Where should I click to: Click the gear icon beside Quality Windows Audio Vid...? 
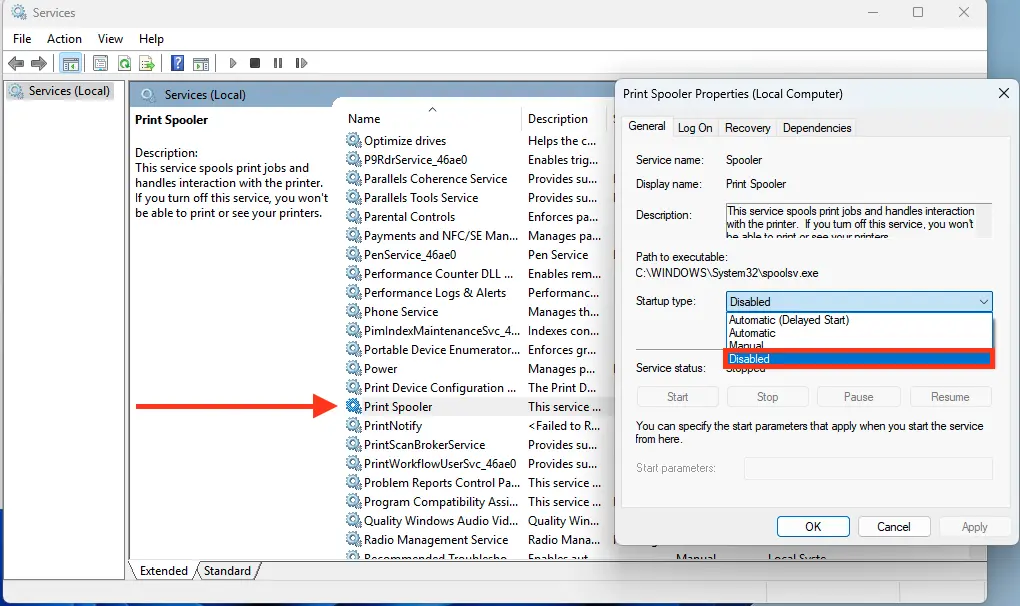[x=353, y=521]
